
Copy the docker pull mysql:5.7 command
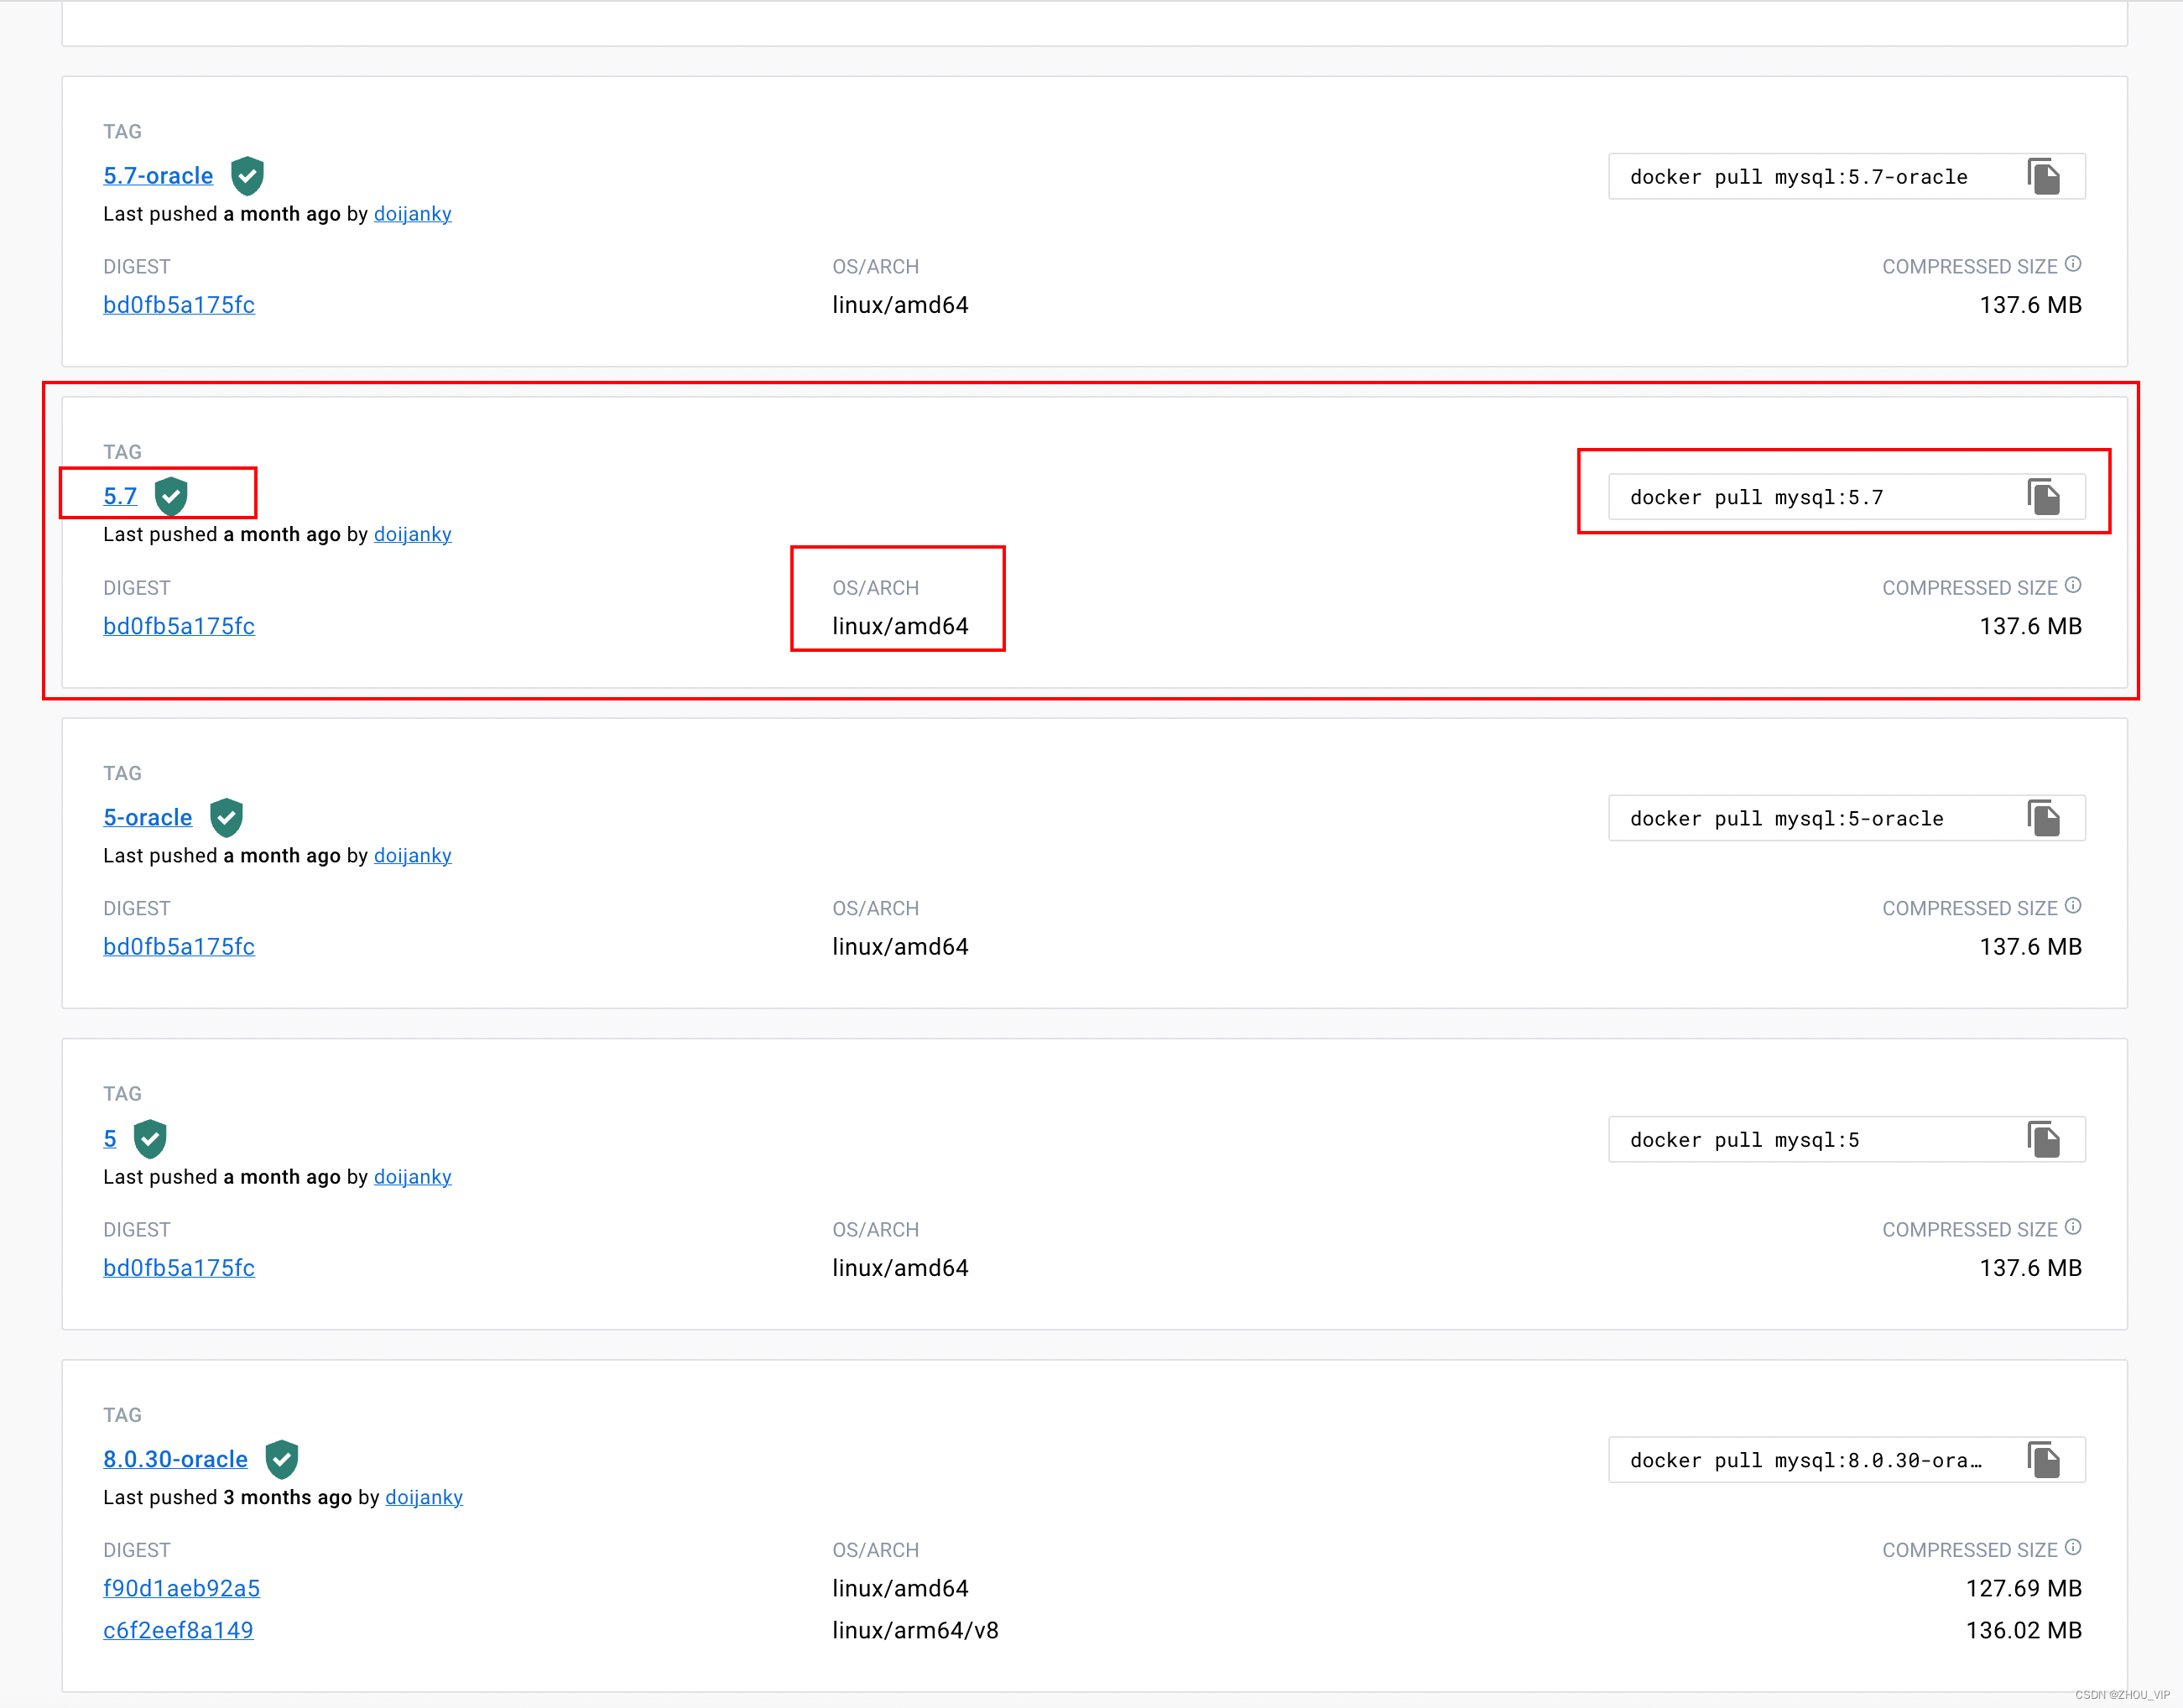tap(2043, 497)
